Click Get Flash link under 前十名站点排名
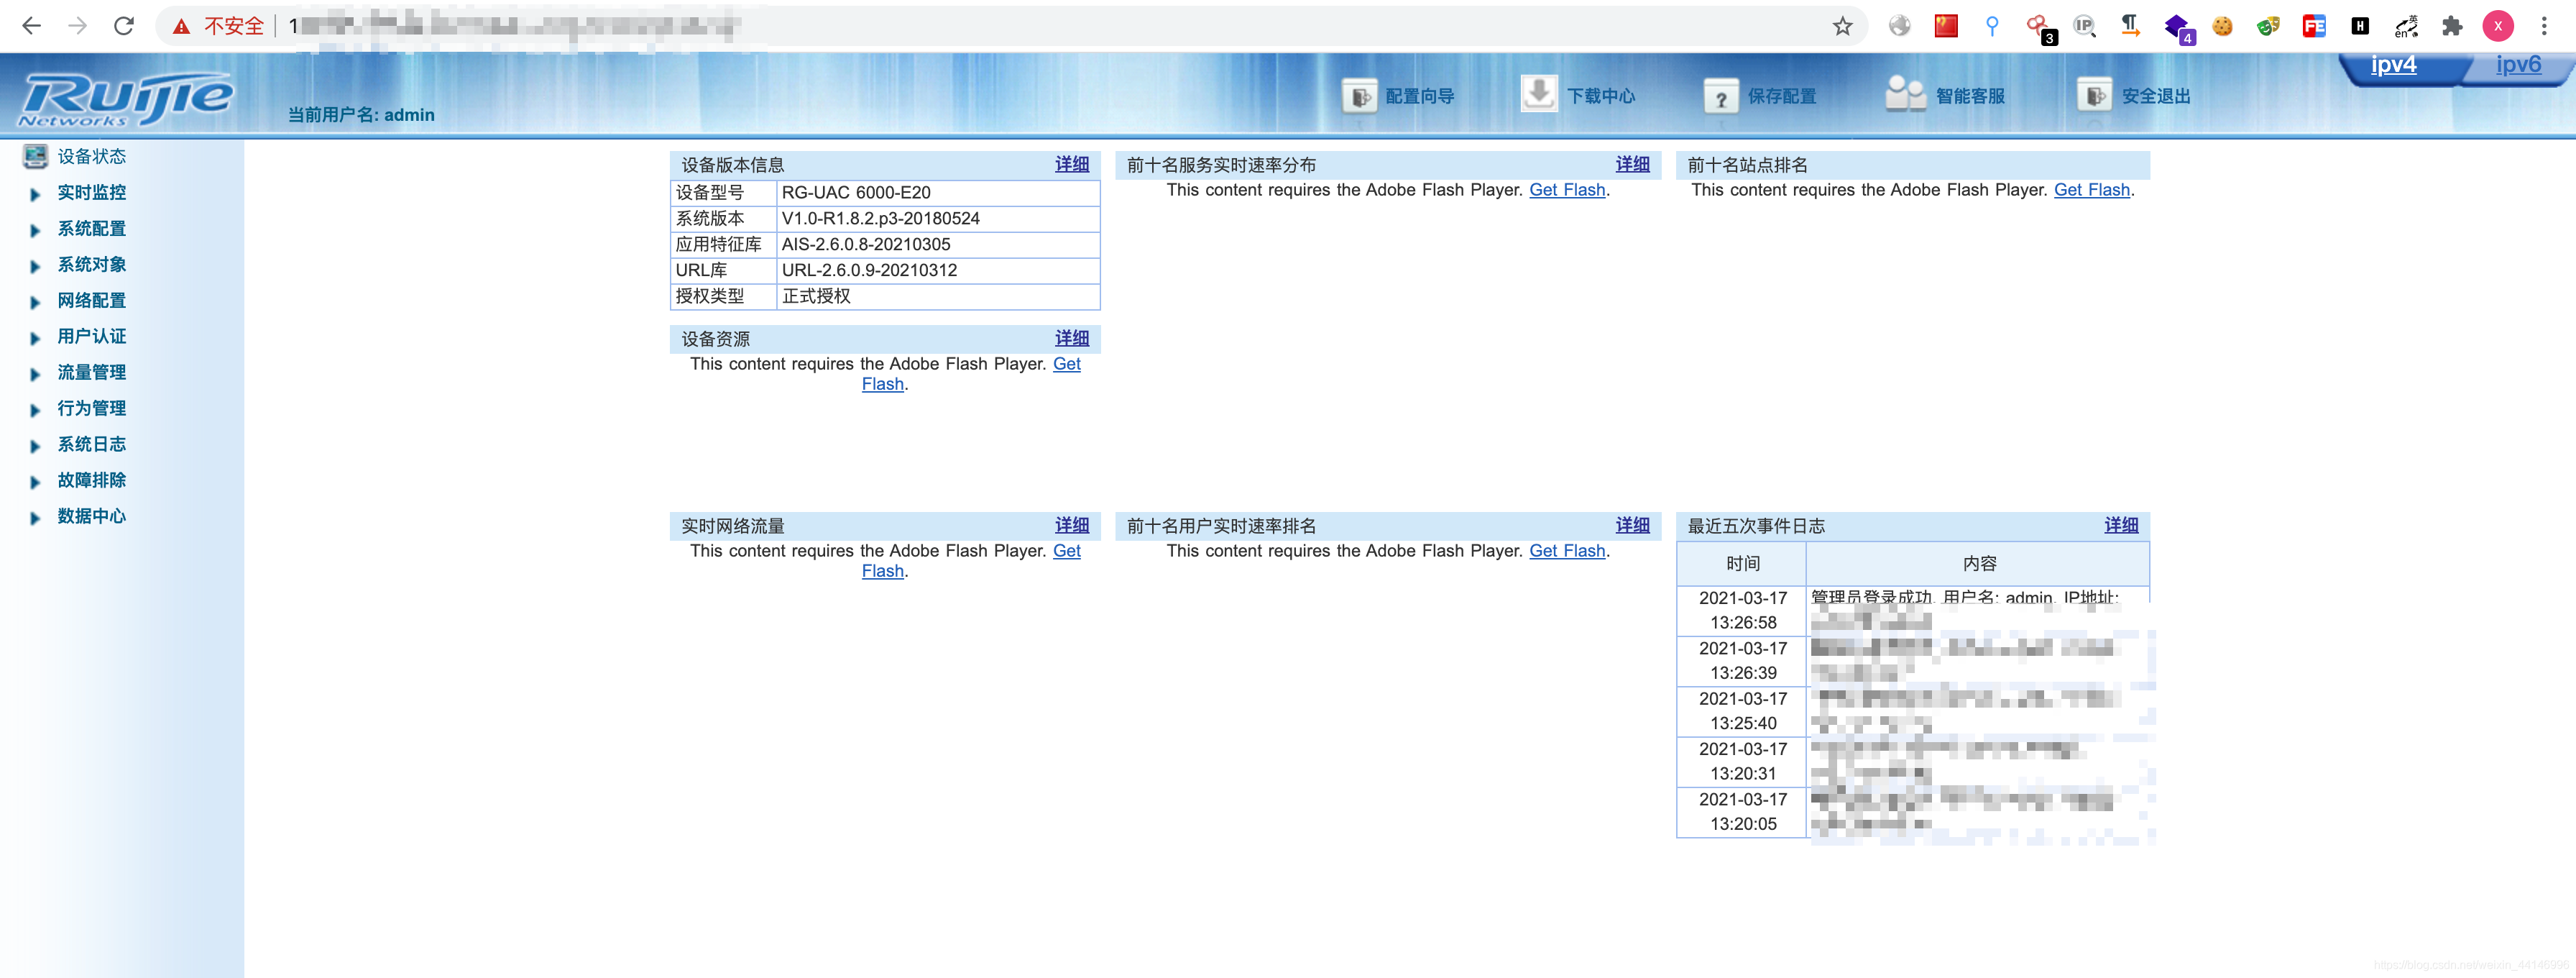 (x=2091, y=190)
